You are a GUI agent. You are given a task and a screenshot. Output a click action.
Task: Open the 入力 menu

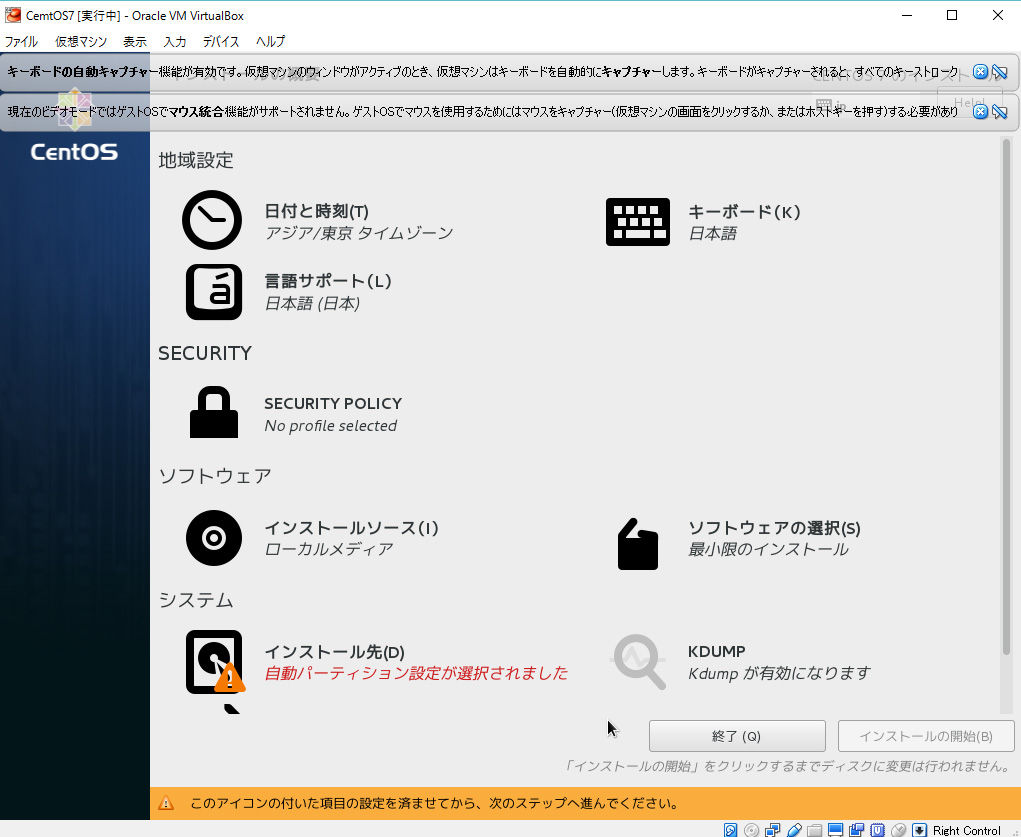click(175, 42)
